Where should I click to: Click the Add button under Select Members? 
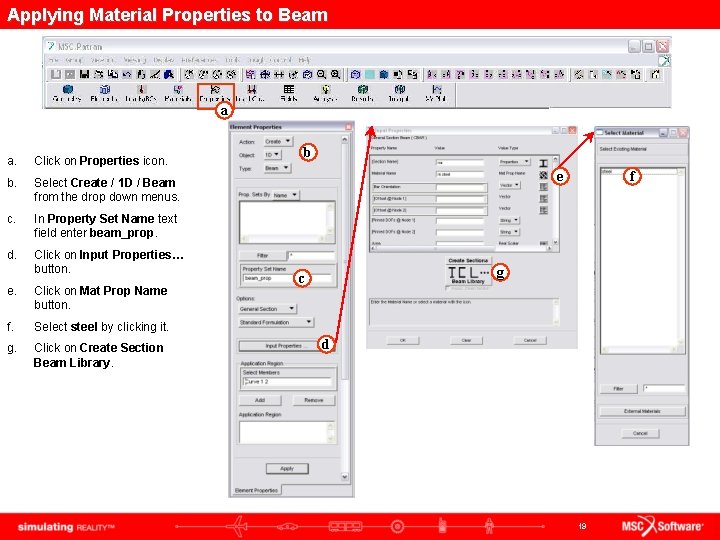259,400
